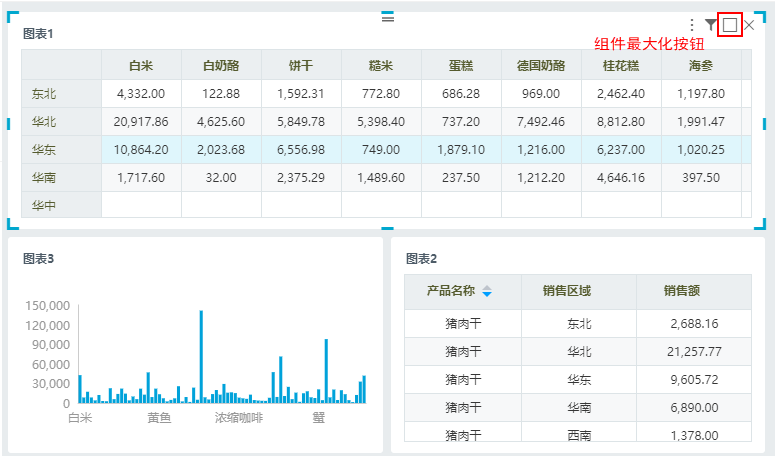Click the 黄鱼 axis label in 图表3
775x456 pixels.
tap(159, 418)
